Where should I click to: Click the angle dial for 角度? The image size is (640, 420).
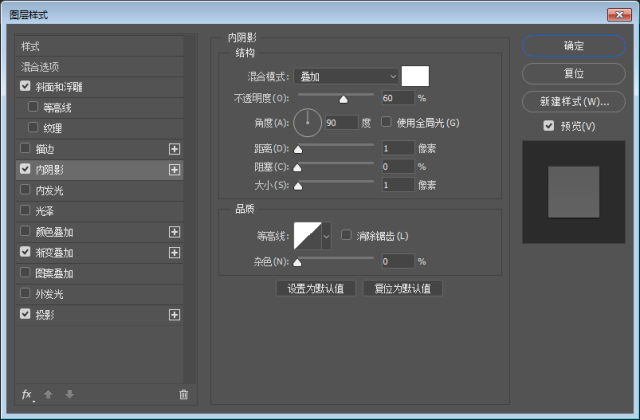point(307,122)
